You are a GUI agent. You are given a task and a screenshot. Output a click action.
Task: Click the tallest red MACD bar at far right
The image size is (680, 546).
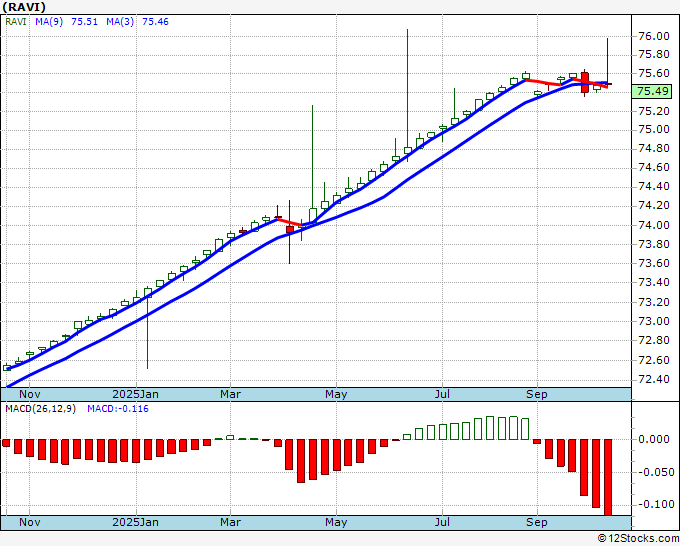(x=608, y=477)
